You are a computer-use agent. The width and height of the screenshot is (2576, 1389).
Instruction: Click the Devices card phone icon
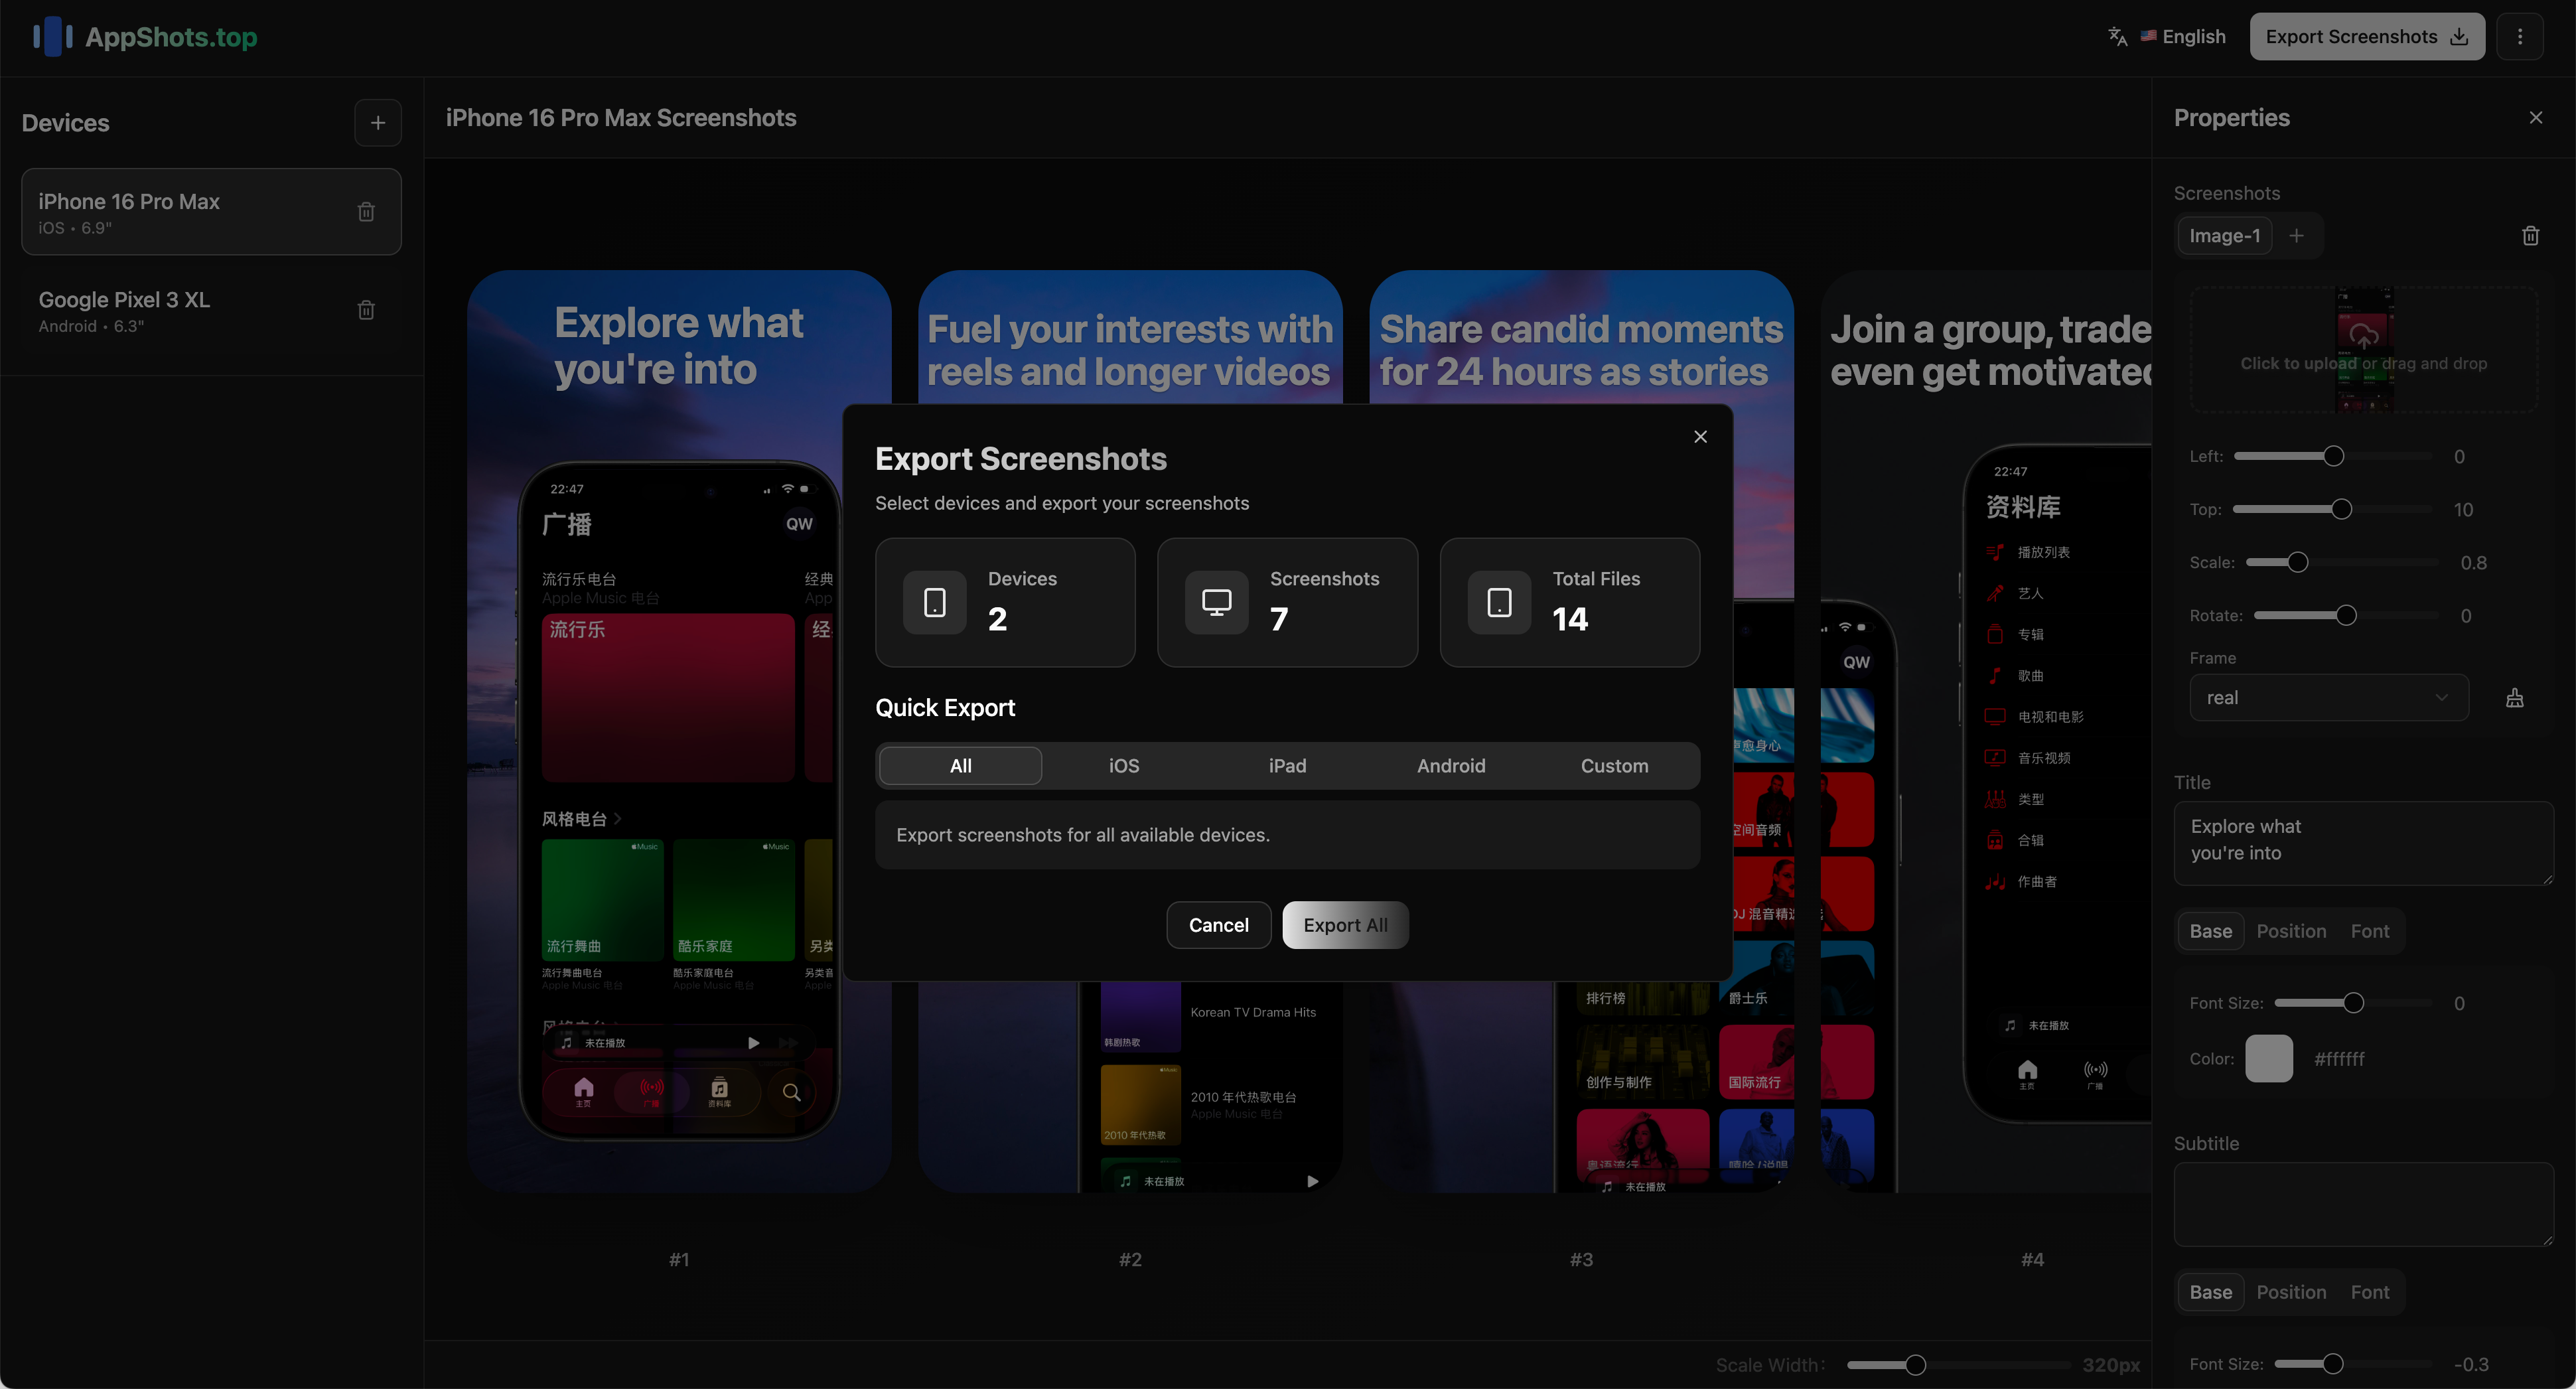pyautogui.click(x=934, y=603)
